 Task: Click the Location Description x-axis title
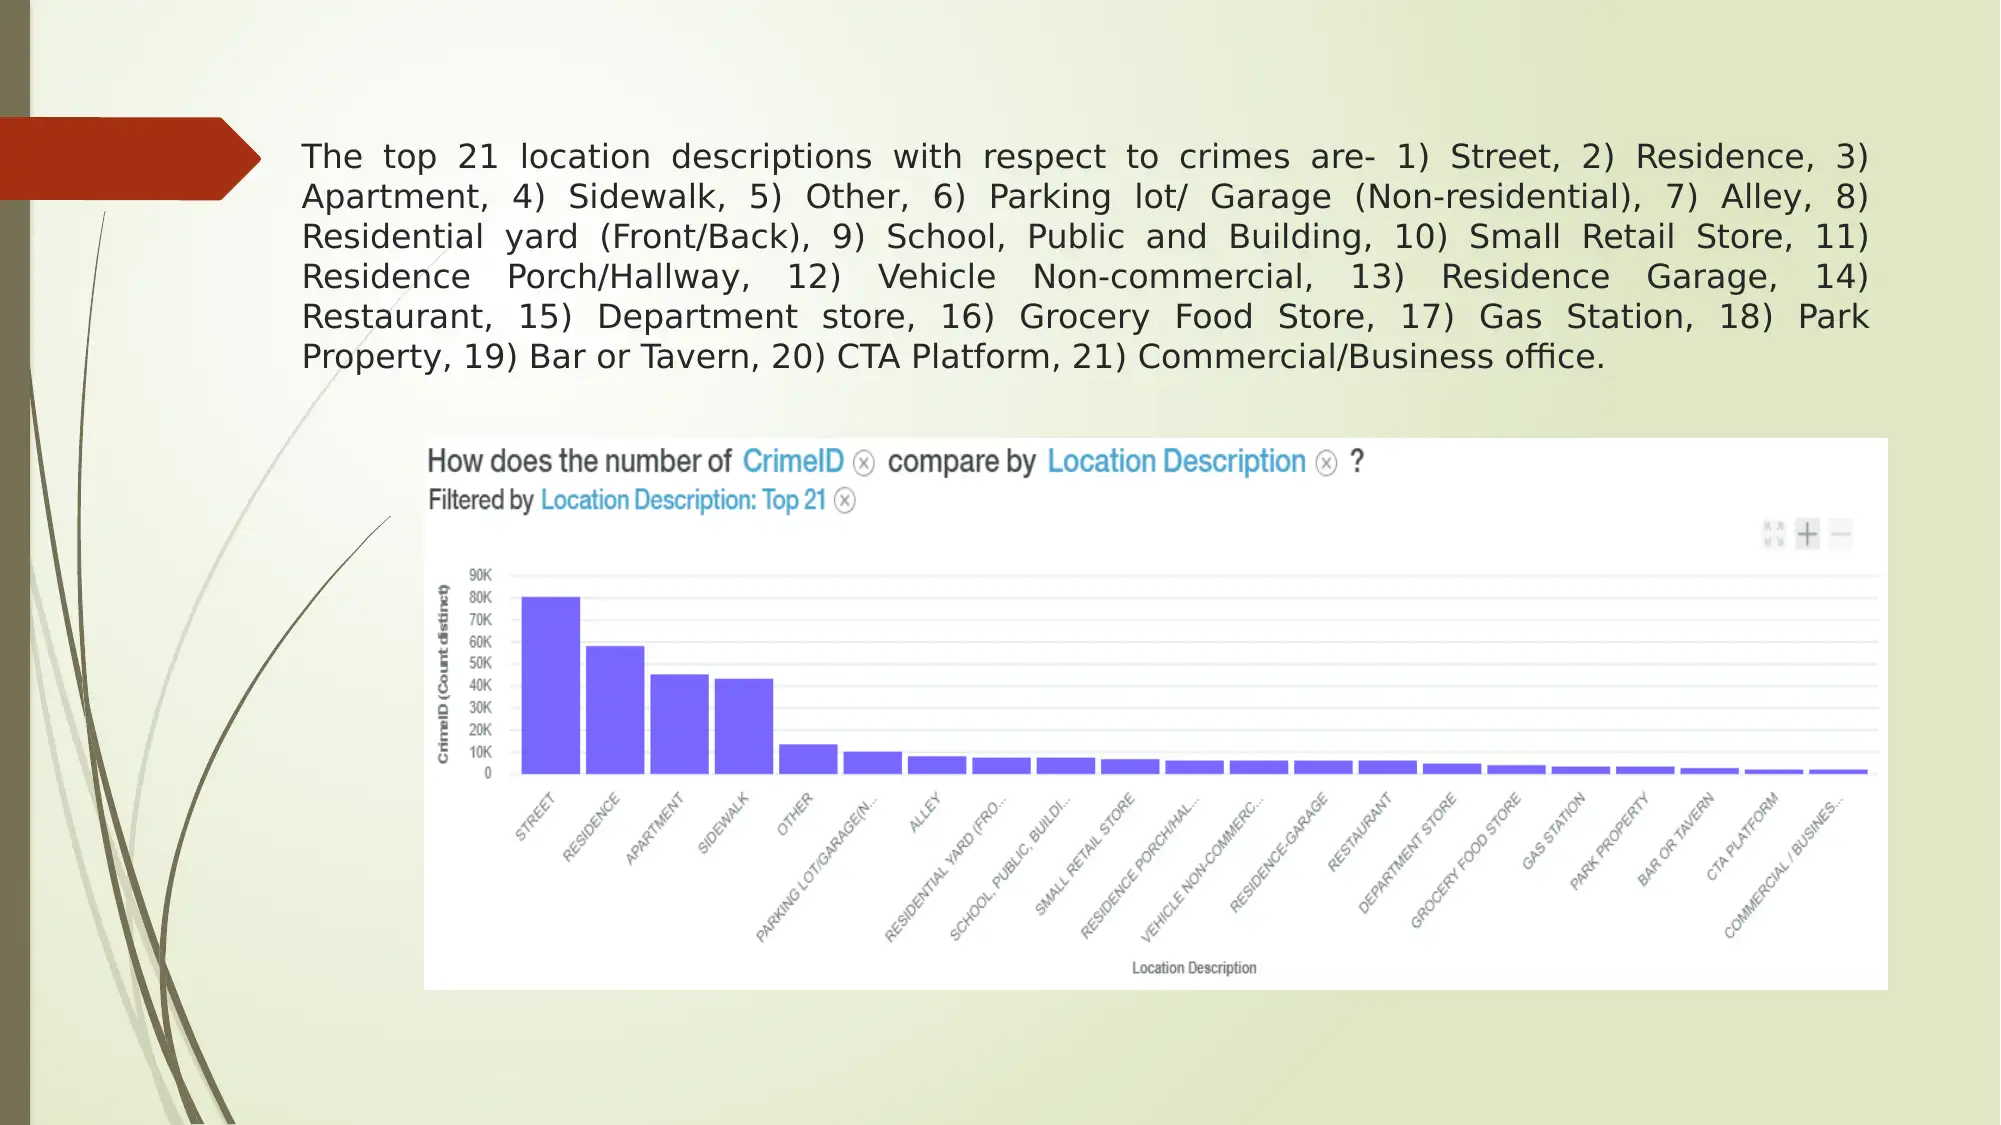coord(1194,968)
